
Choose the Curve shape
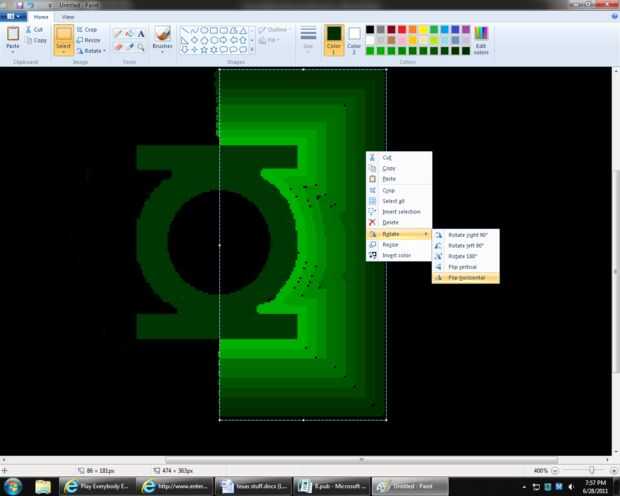click(195, 30)
